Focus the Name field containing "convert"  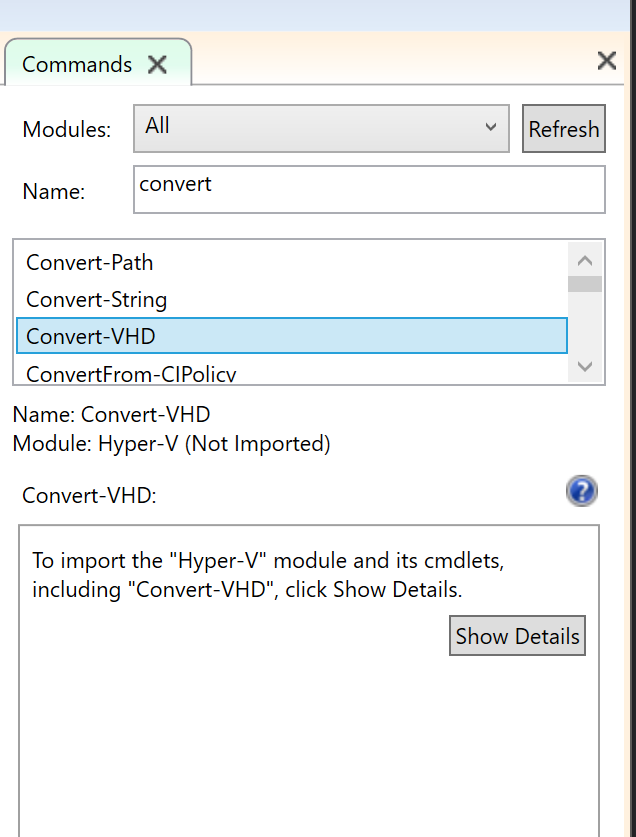pos(369,189)
